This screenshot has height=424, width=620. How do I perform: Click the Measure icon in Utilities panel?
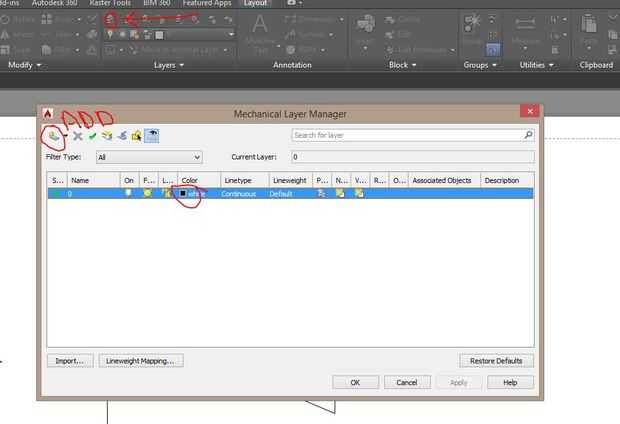pos(525,24)
